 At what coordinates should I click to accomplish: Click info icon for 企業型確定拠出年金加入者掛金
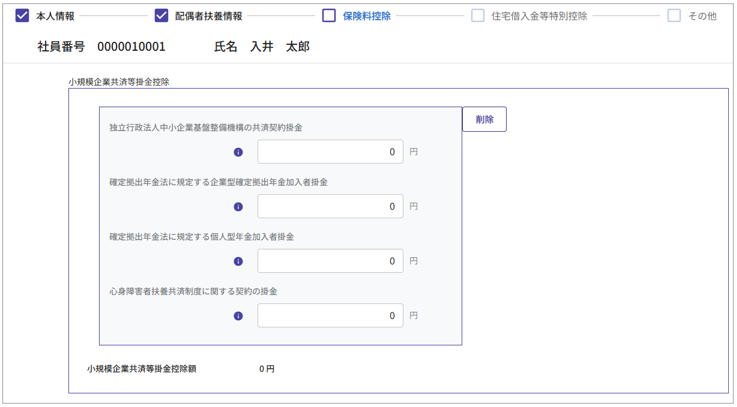tap(238, 207)
